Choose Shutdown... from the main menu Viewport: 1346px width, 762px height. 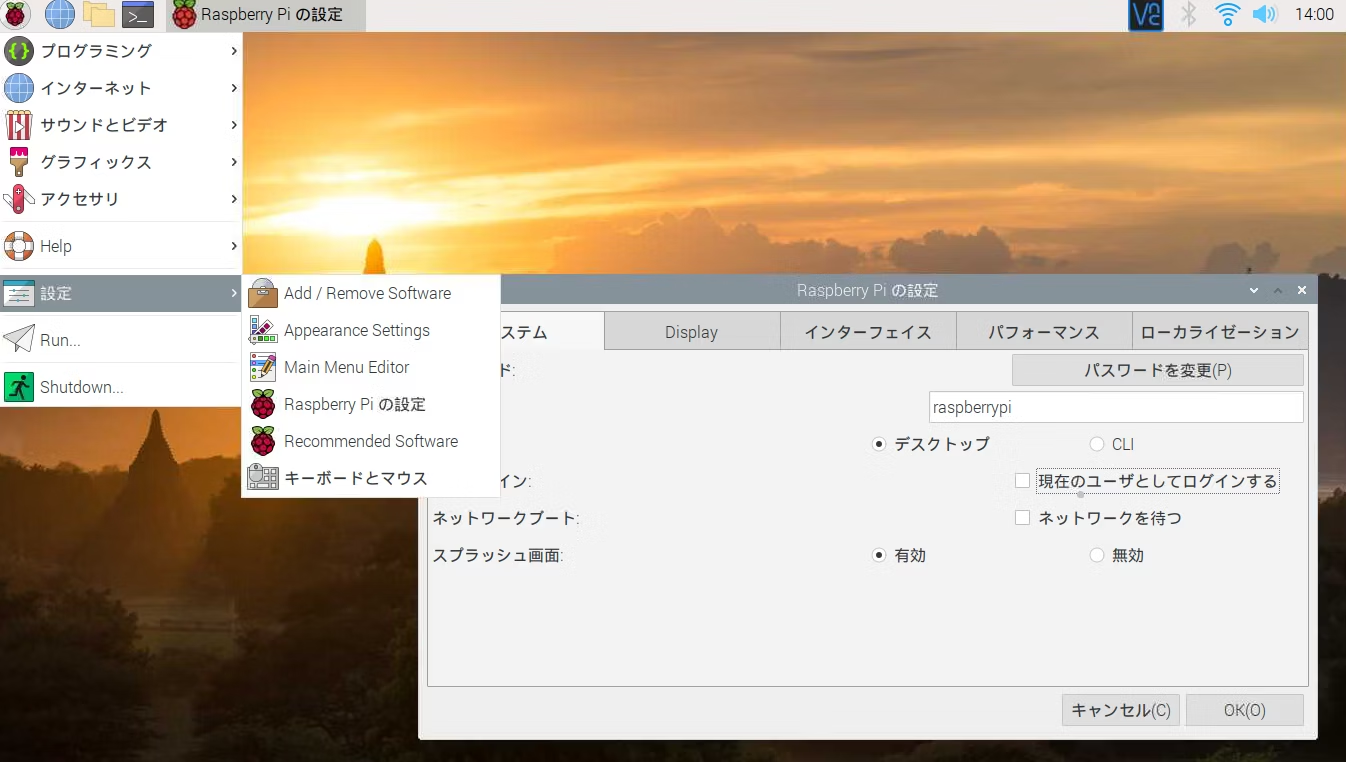121,387
